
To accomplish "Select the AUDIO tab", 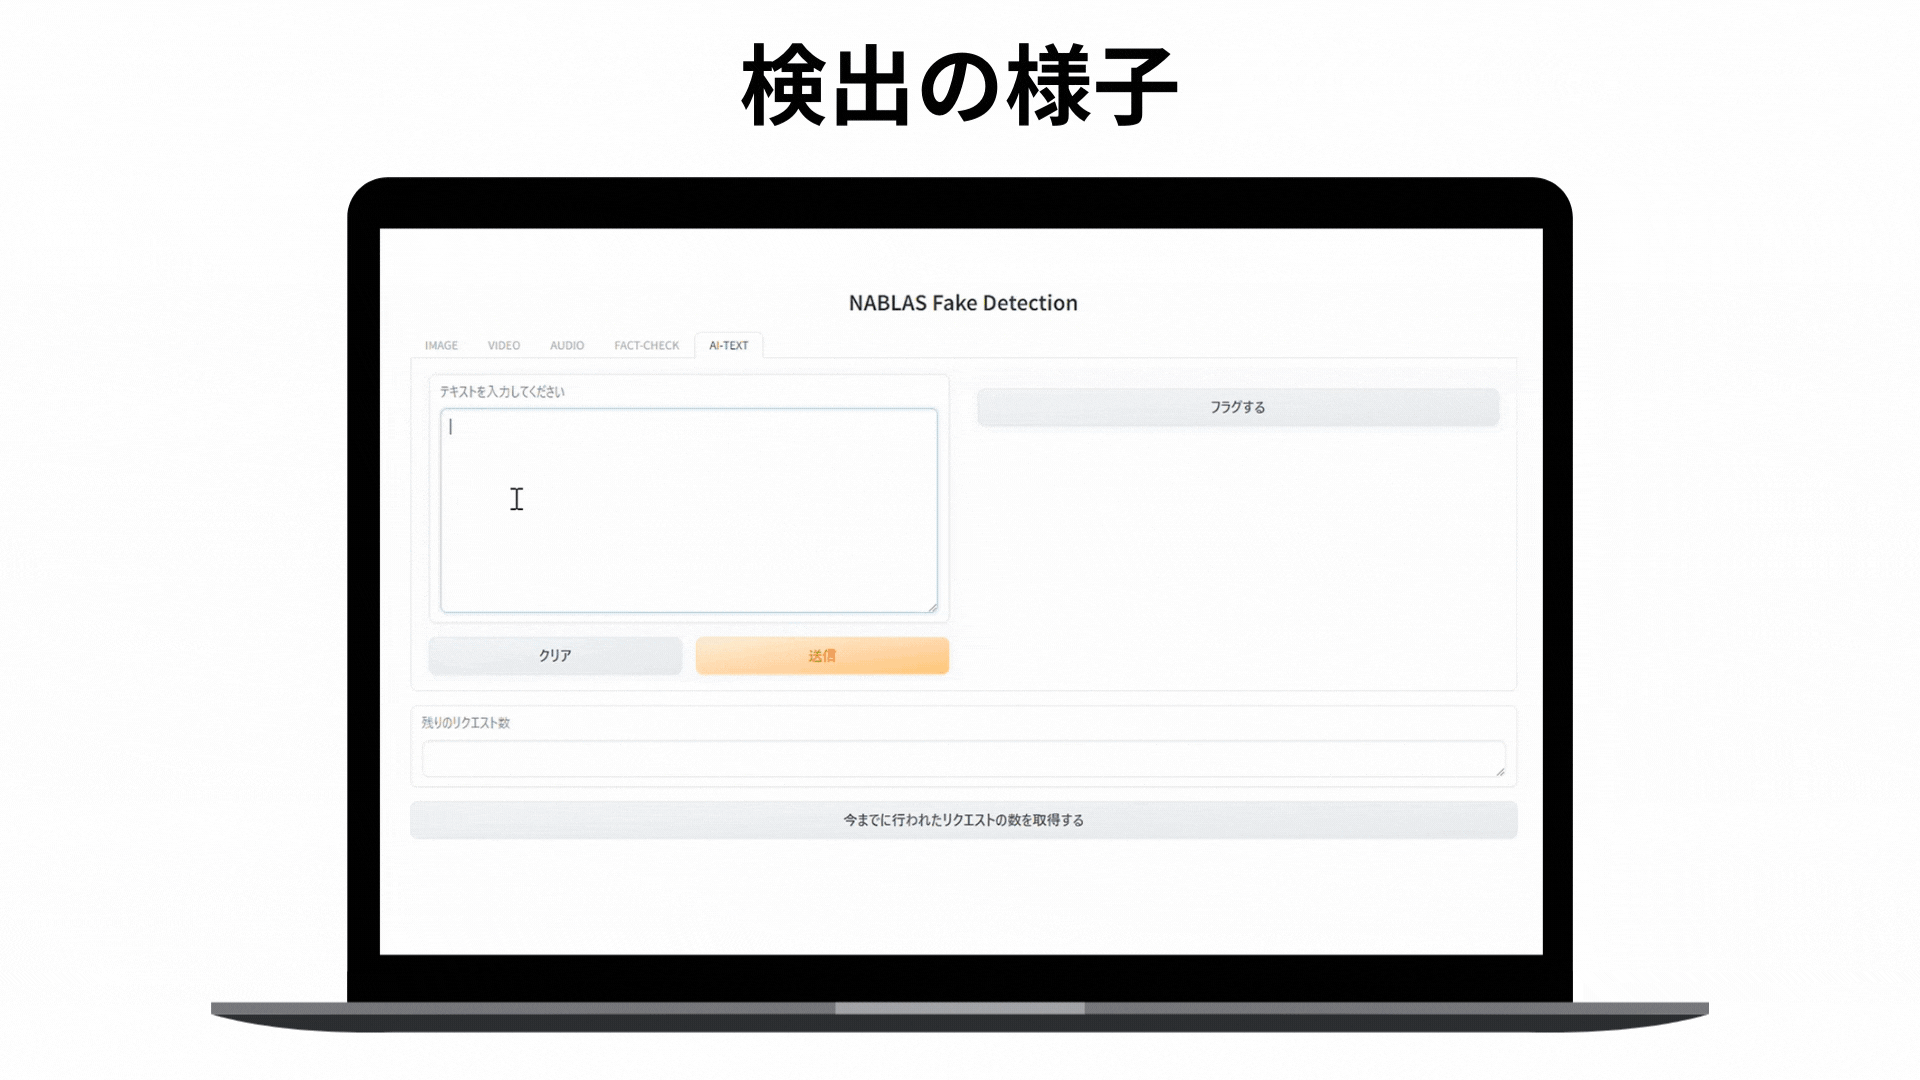I will point(567,345).
